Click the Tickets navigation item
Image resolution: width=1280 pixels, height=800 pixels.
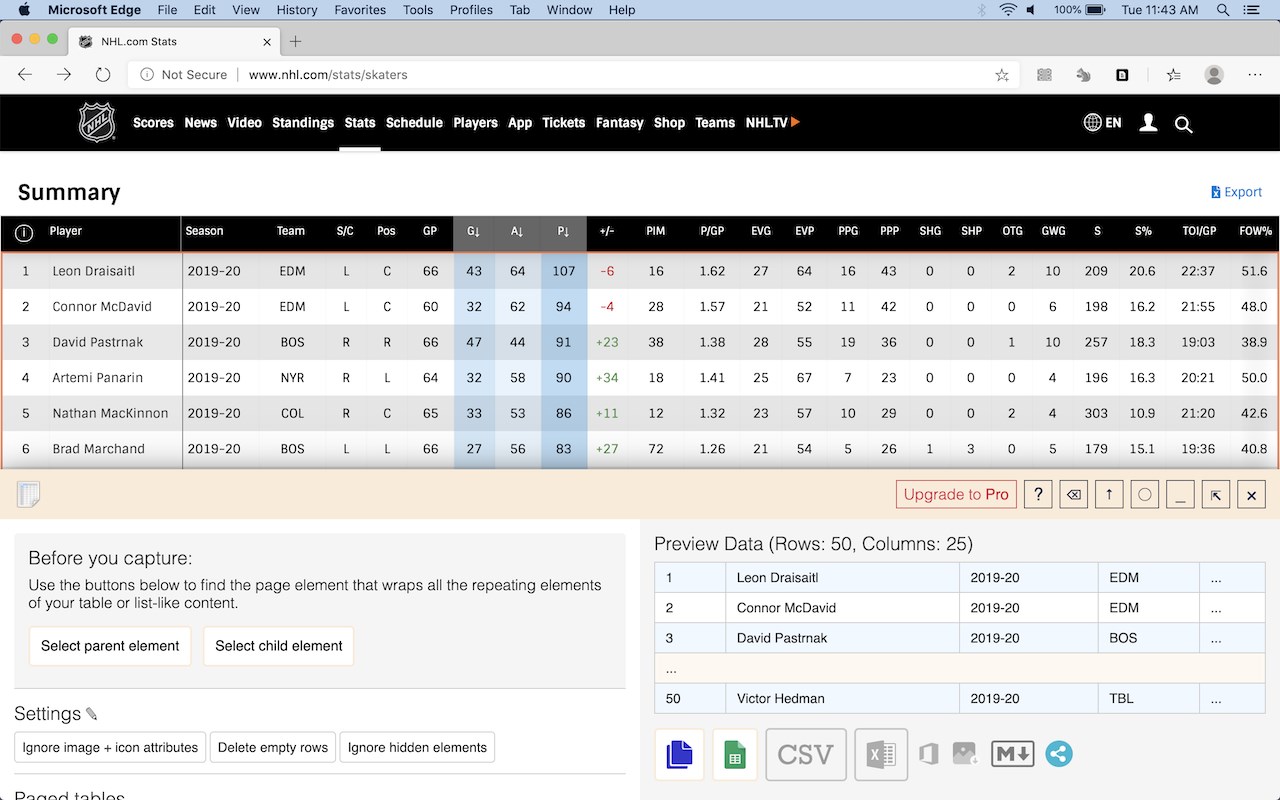click(564, 123)
